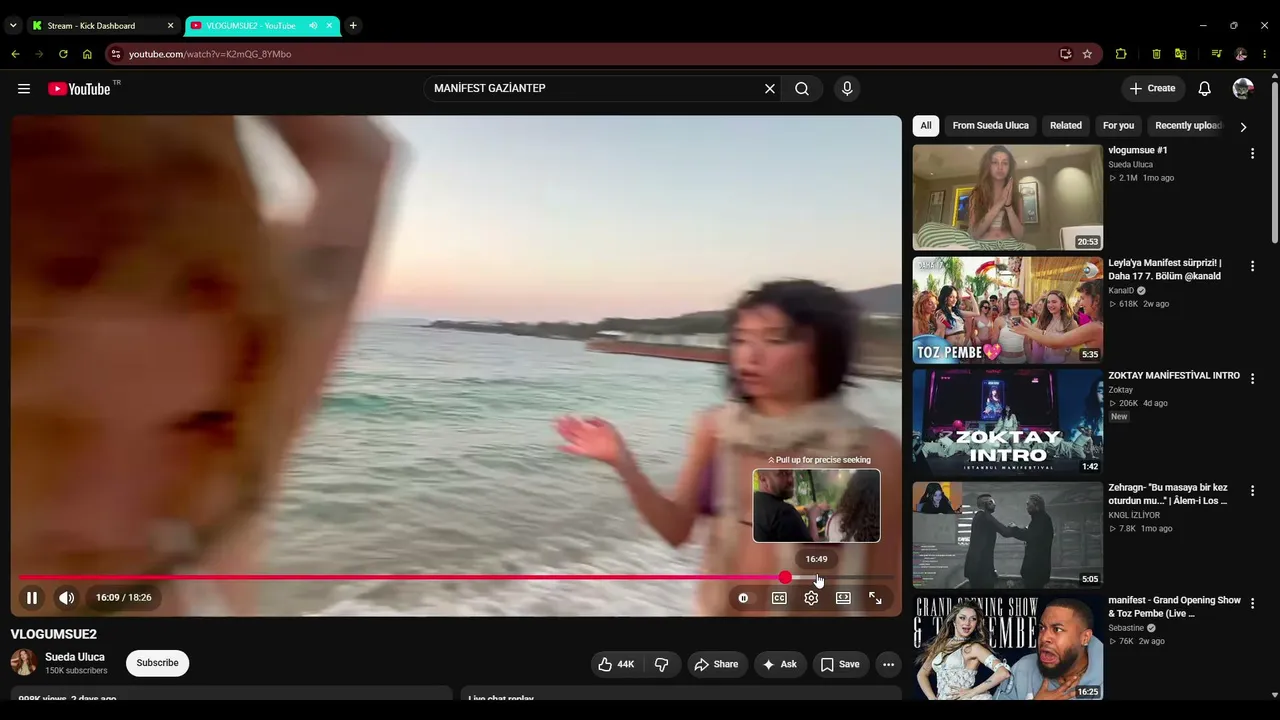
Task: Close the Kick Dashboard browser tab
Action: coord(170,26)
